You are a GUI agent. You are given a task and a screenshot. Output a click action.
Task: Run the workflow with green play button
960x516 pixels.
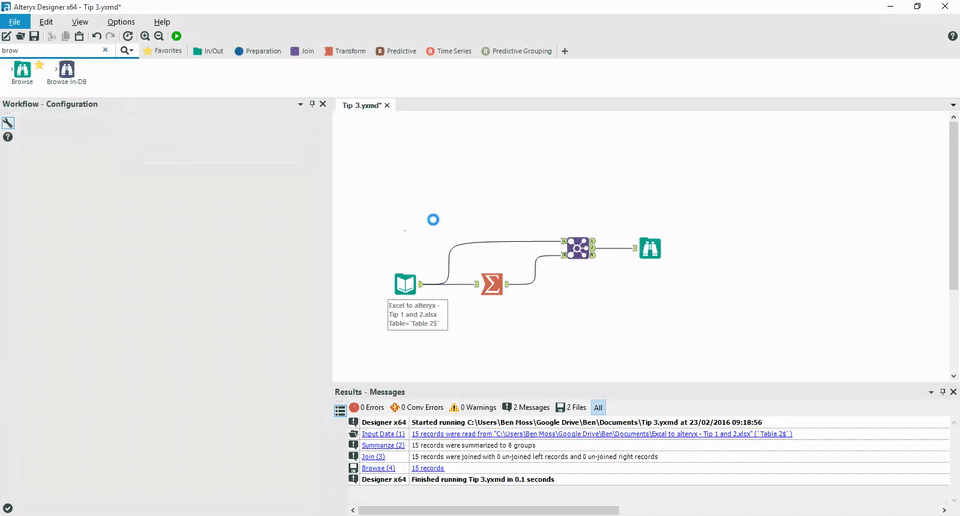[176, 36]
